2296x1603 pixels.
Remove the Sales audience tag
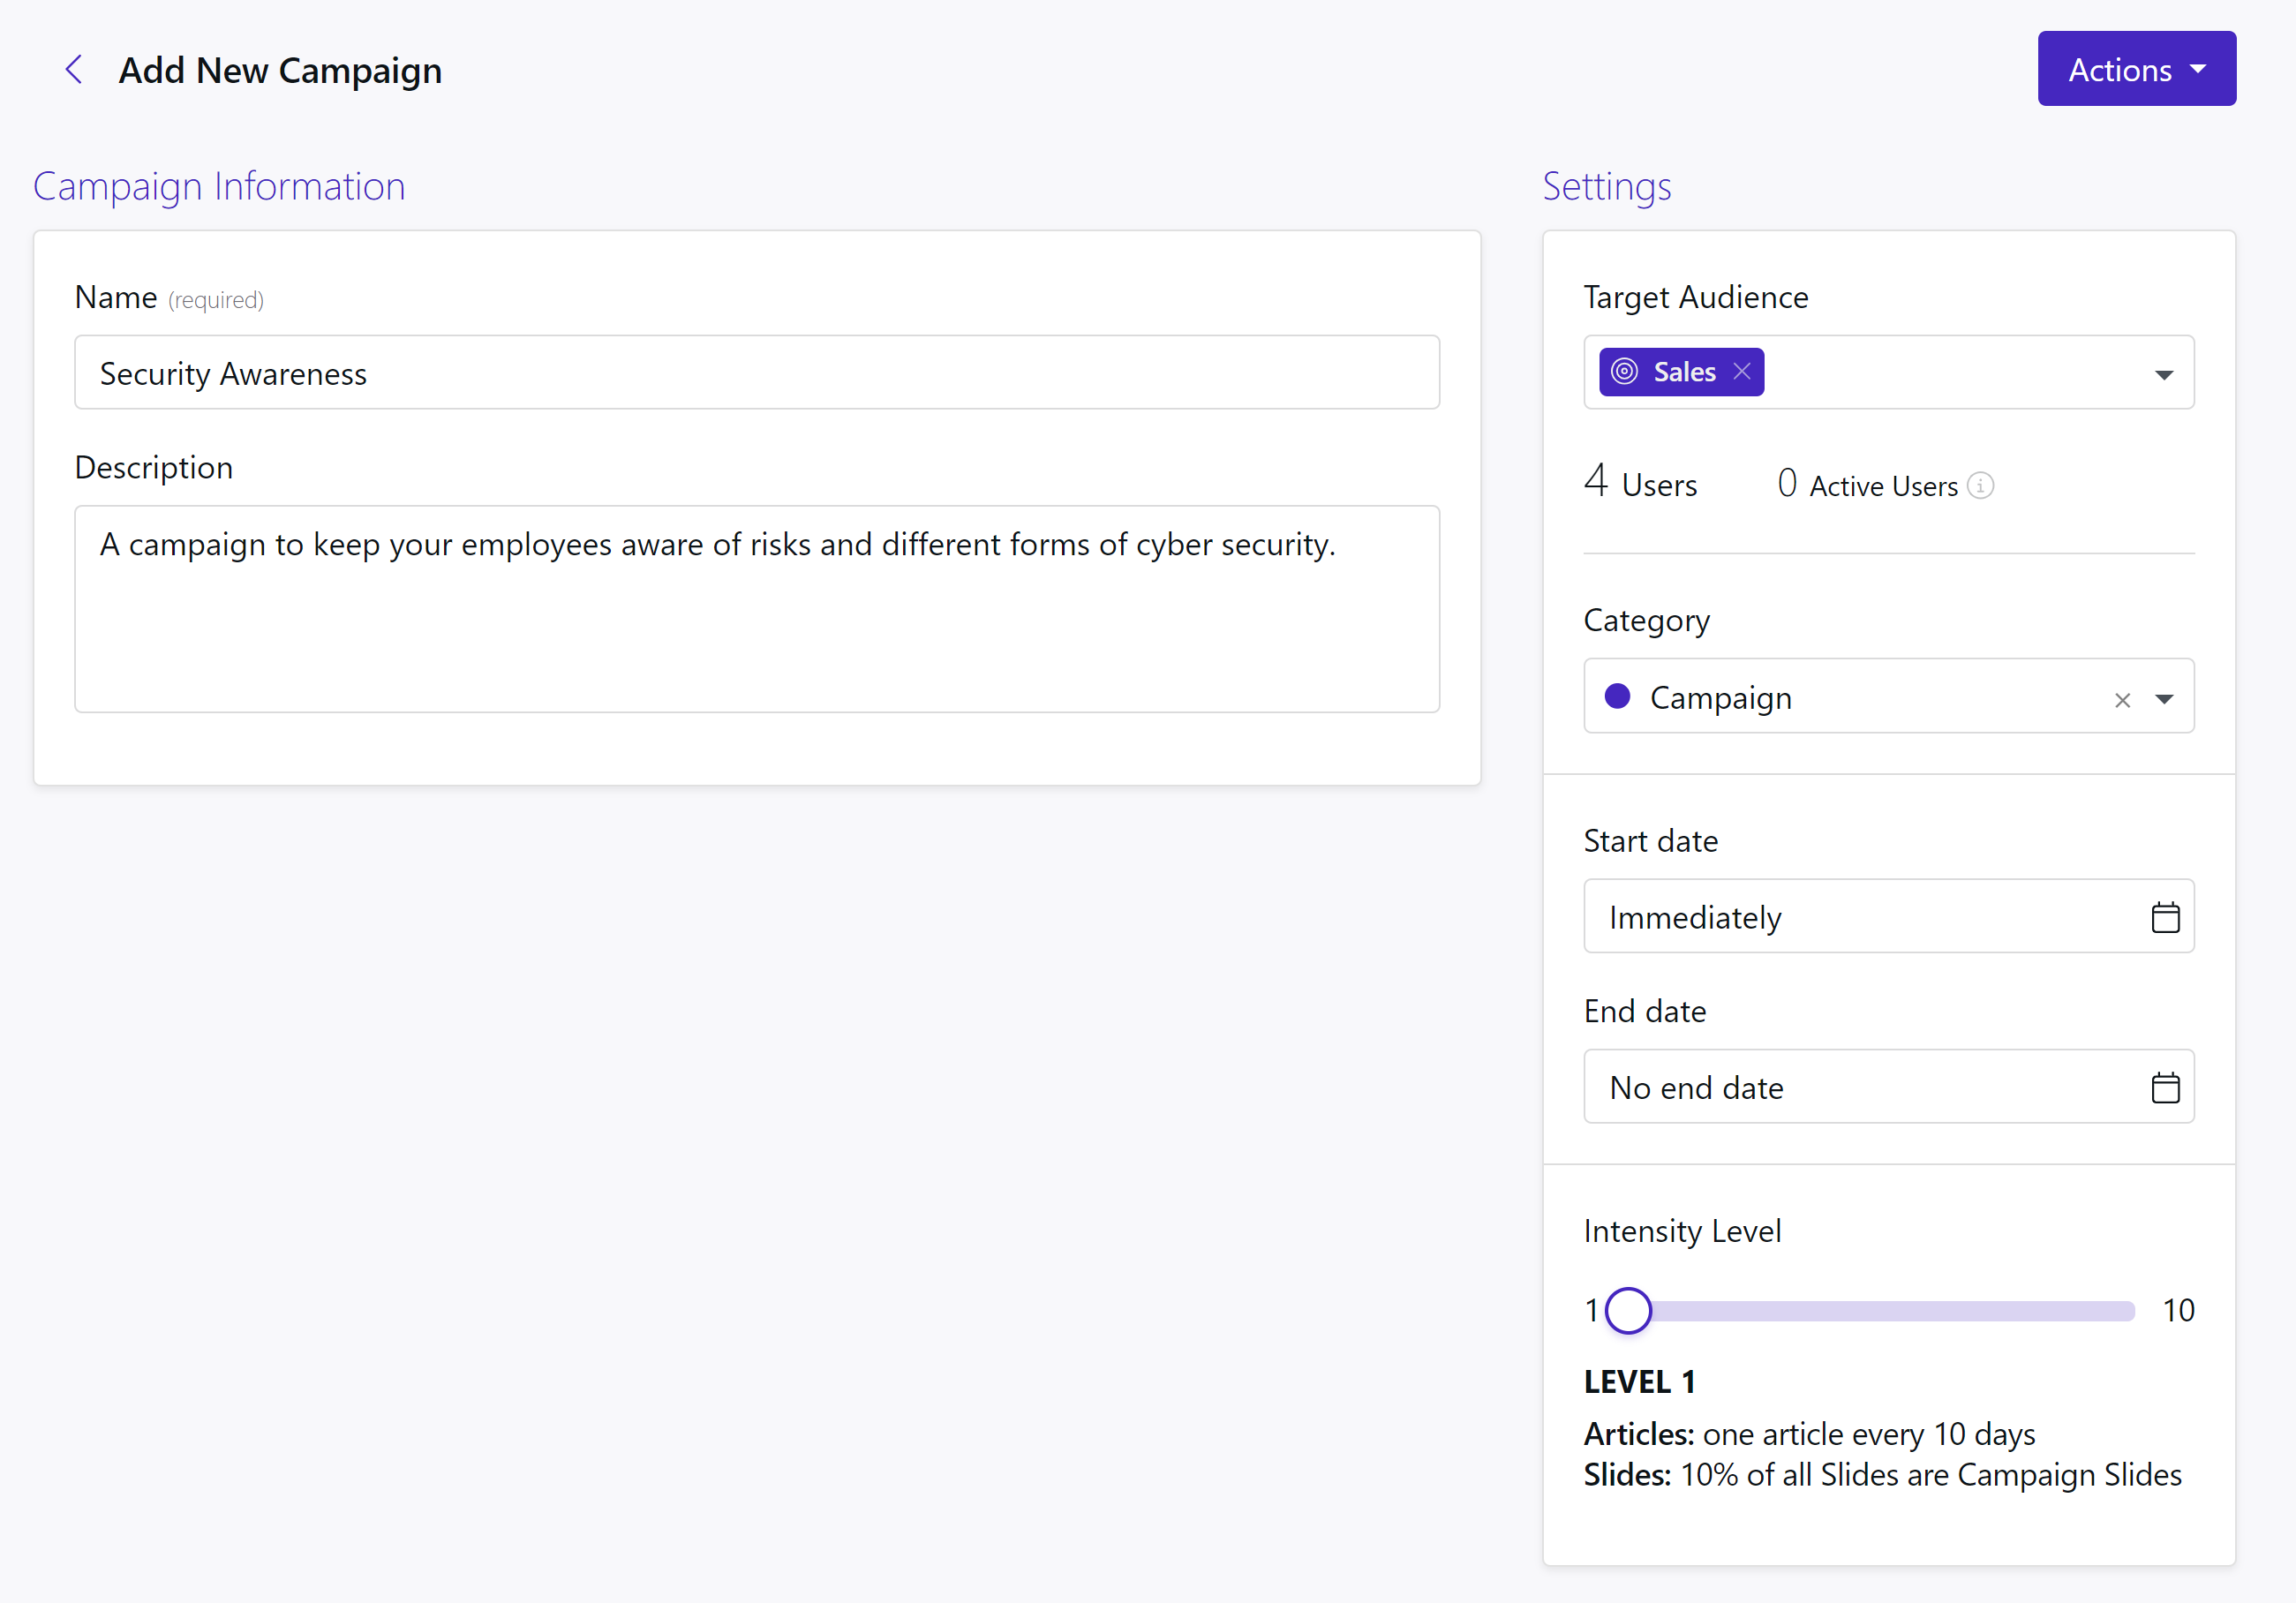point(1742,372)
